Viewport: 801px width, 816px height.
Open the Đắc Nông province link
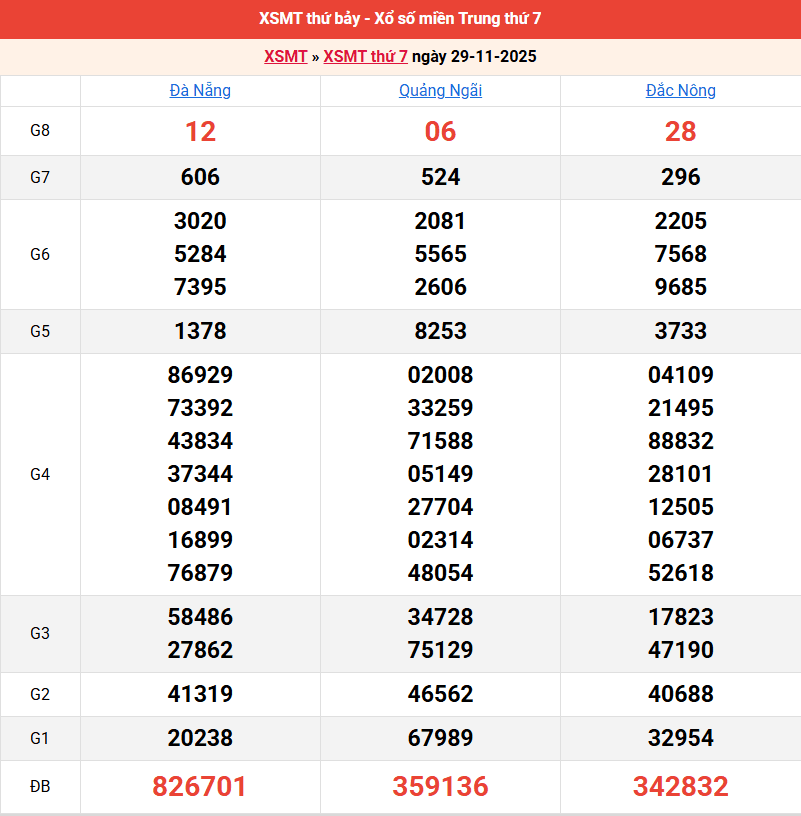coord(680,91)
